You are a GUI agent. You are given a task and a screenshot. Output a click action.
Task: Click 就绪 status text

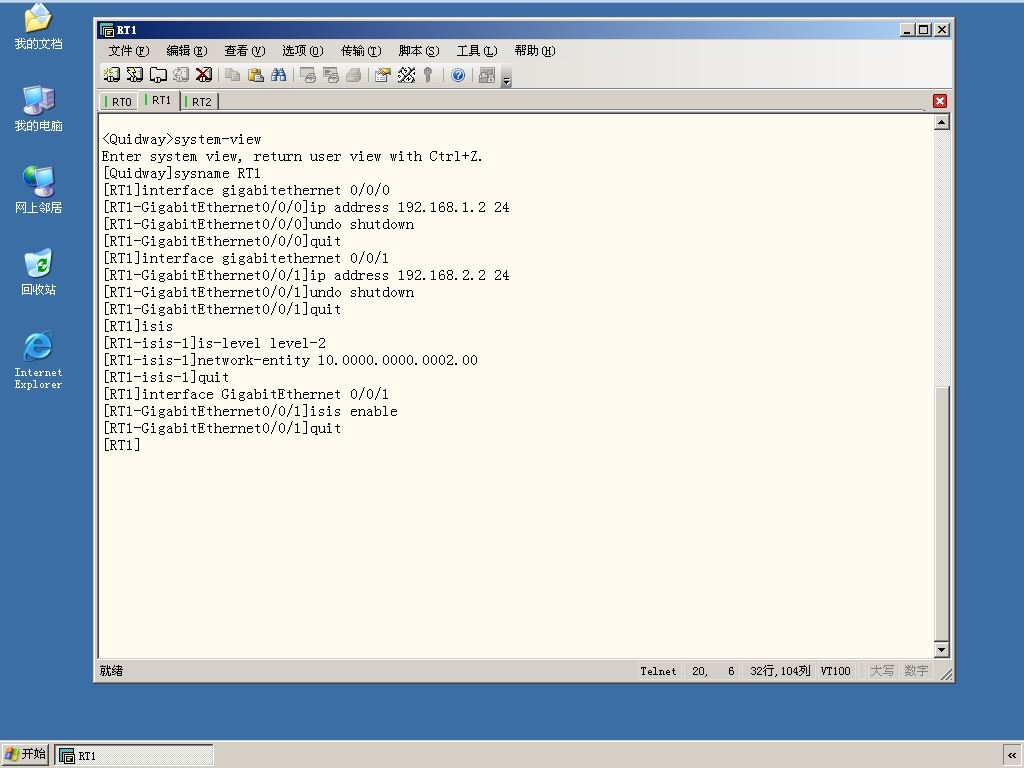[112, 671]
